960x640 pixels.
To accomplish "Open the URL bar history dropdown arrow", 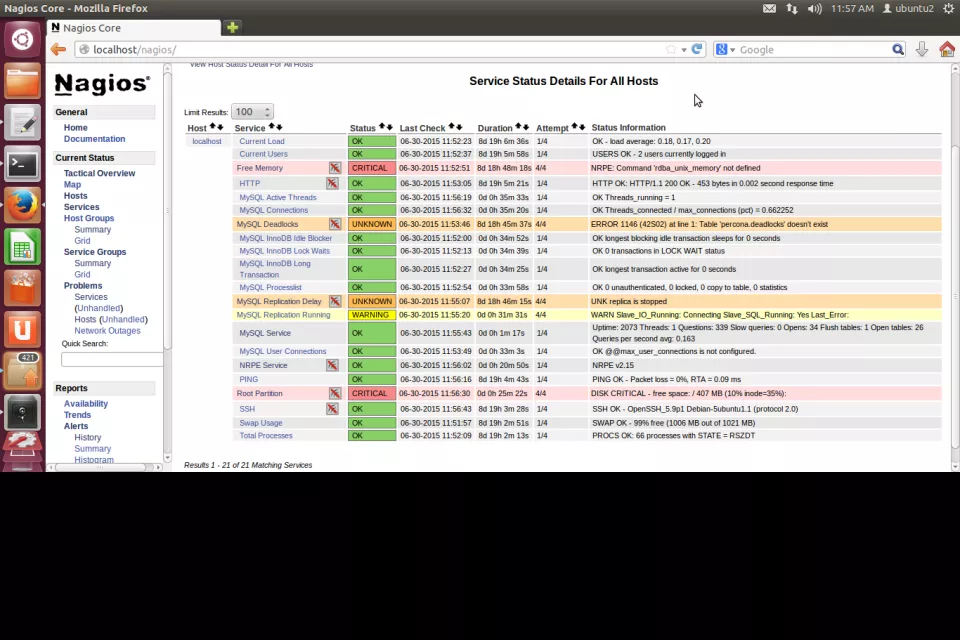I will tap(684, 50).
